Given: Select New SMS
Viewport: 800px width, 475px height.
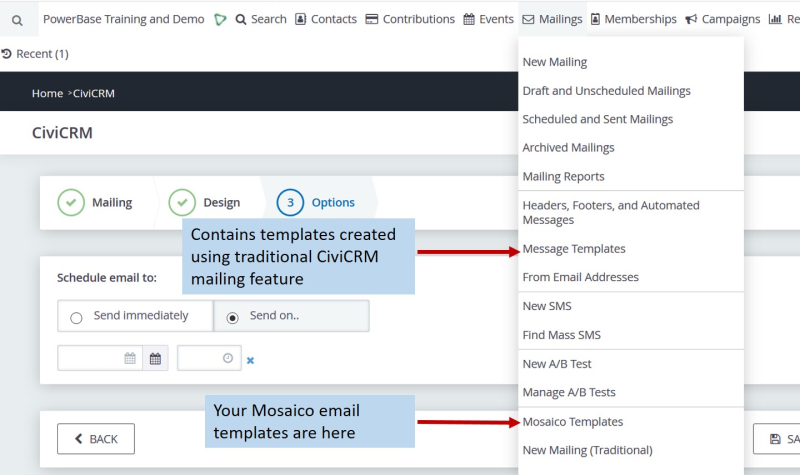Looking at the screenshot, I should pyautogui.click(x=547, y=306).
